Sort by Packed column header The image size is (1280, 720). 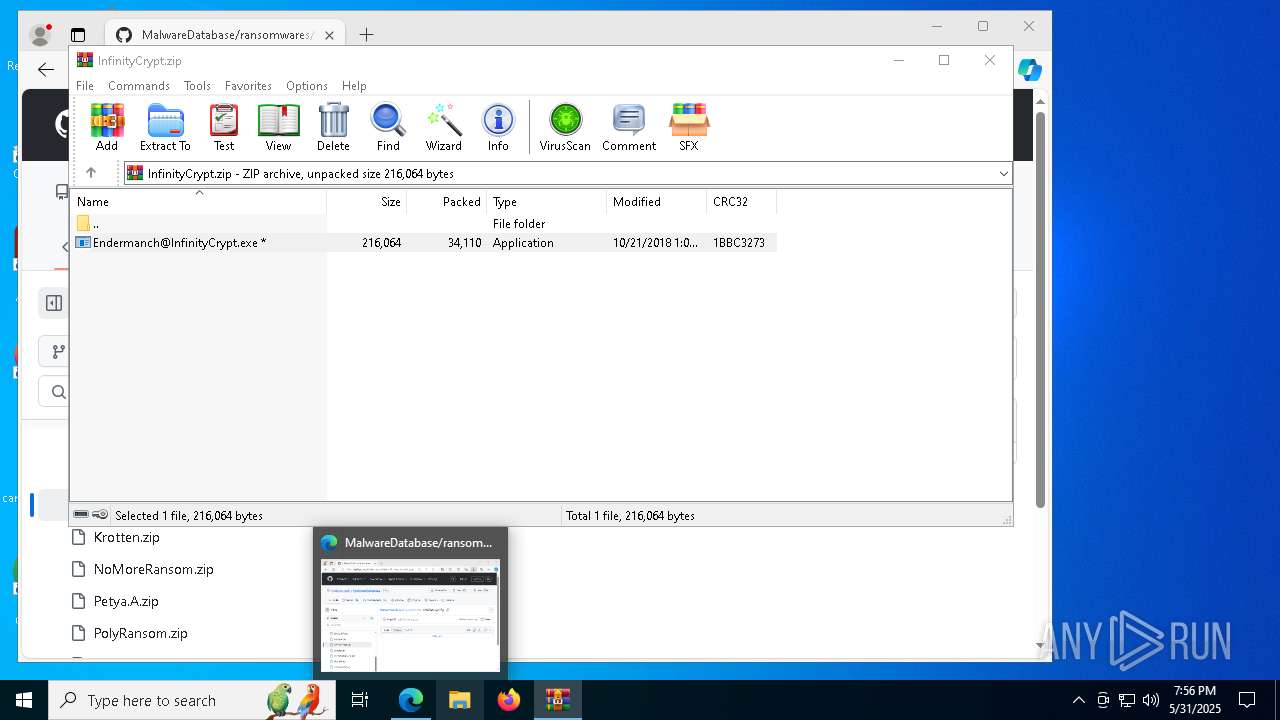(x=447, y=201)
